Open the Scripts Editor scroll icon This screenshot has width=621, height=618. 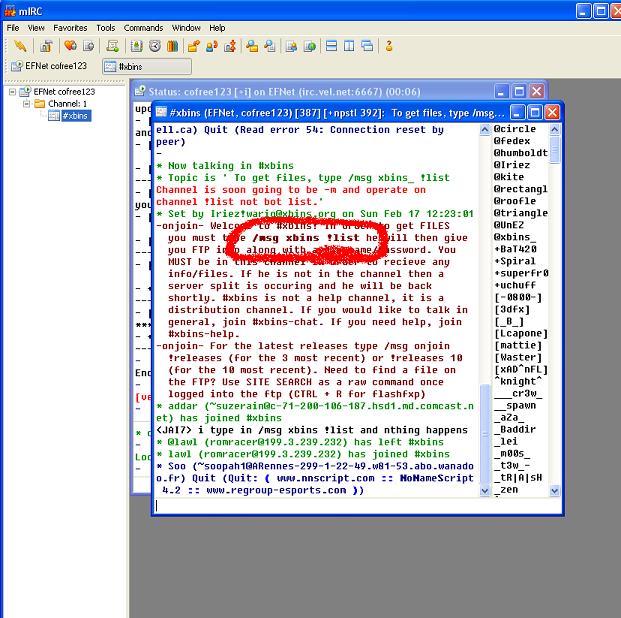coord(112,46)
